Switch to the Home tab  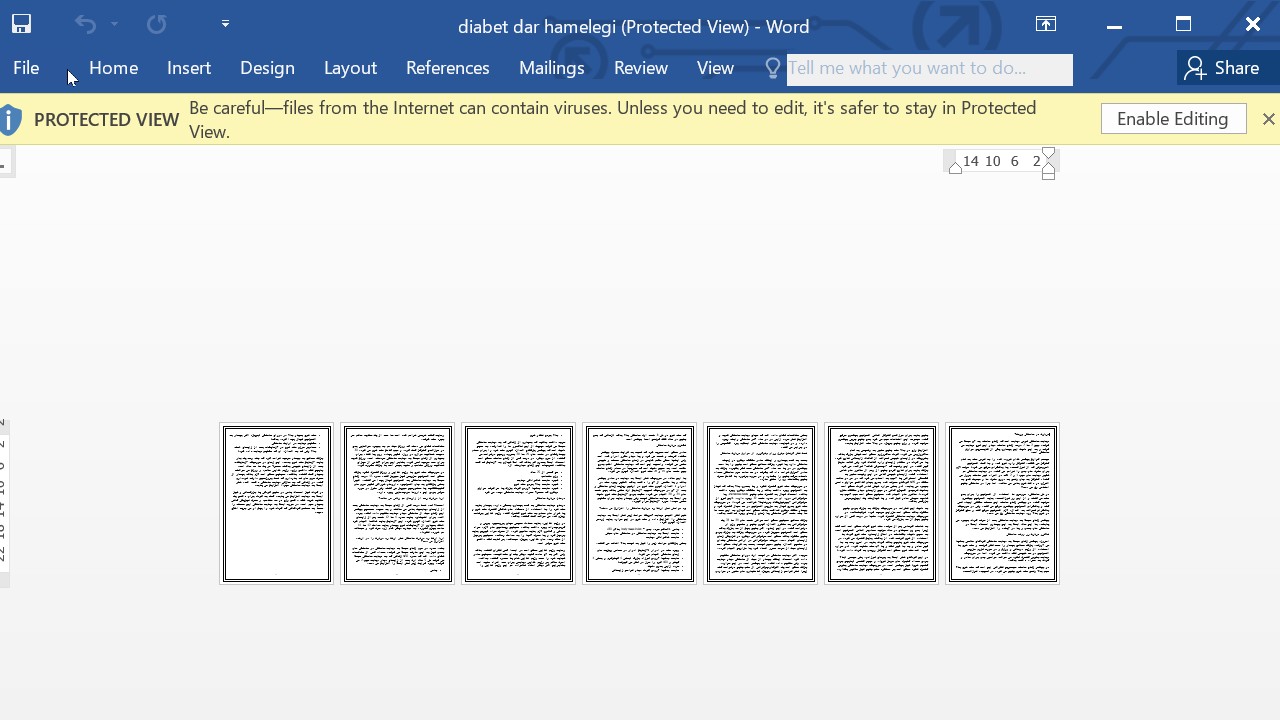pos(113,68)
